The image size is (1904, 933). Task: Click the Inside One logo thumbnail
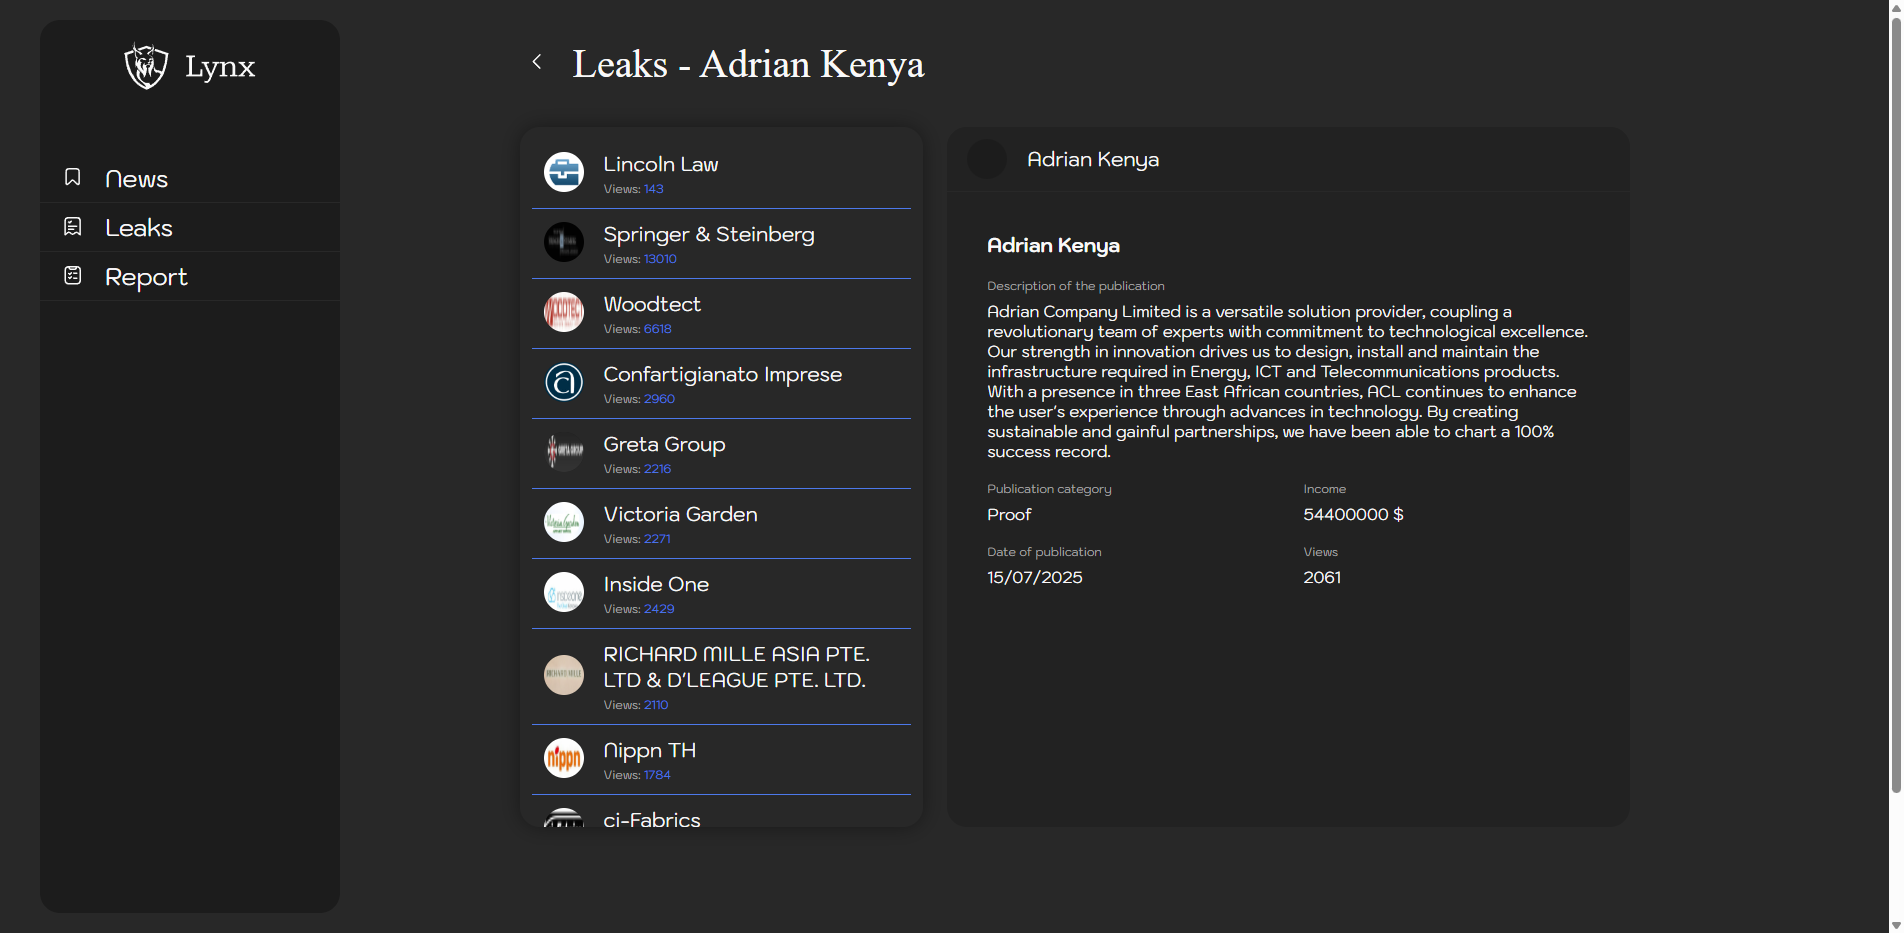[x=564, y=592]
